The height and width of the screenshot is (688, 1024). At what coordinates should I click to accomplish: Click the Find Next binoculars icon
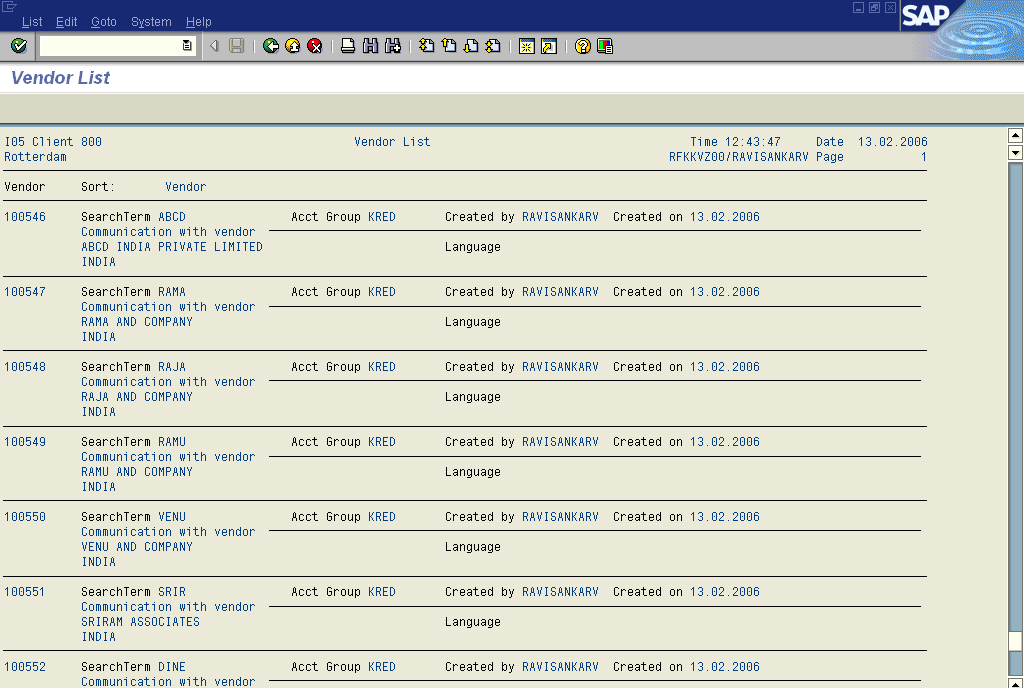point(392,46)
